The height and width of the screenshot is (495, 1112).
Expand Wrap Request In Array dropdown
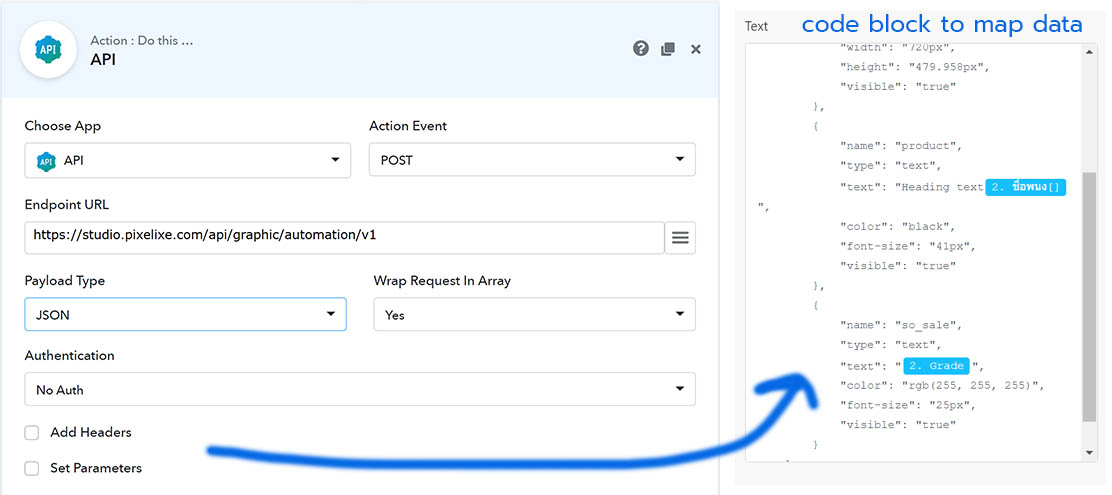click(x=534, y=314)
